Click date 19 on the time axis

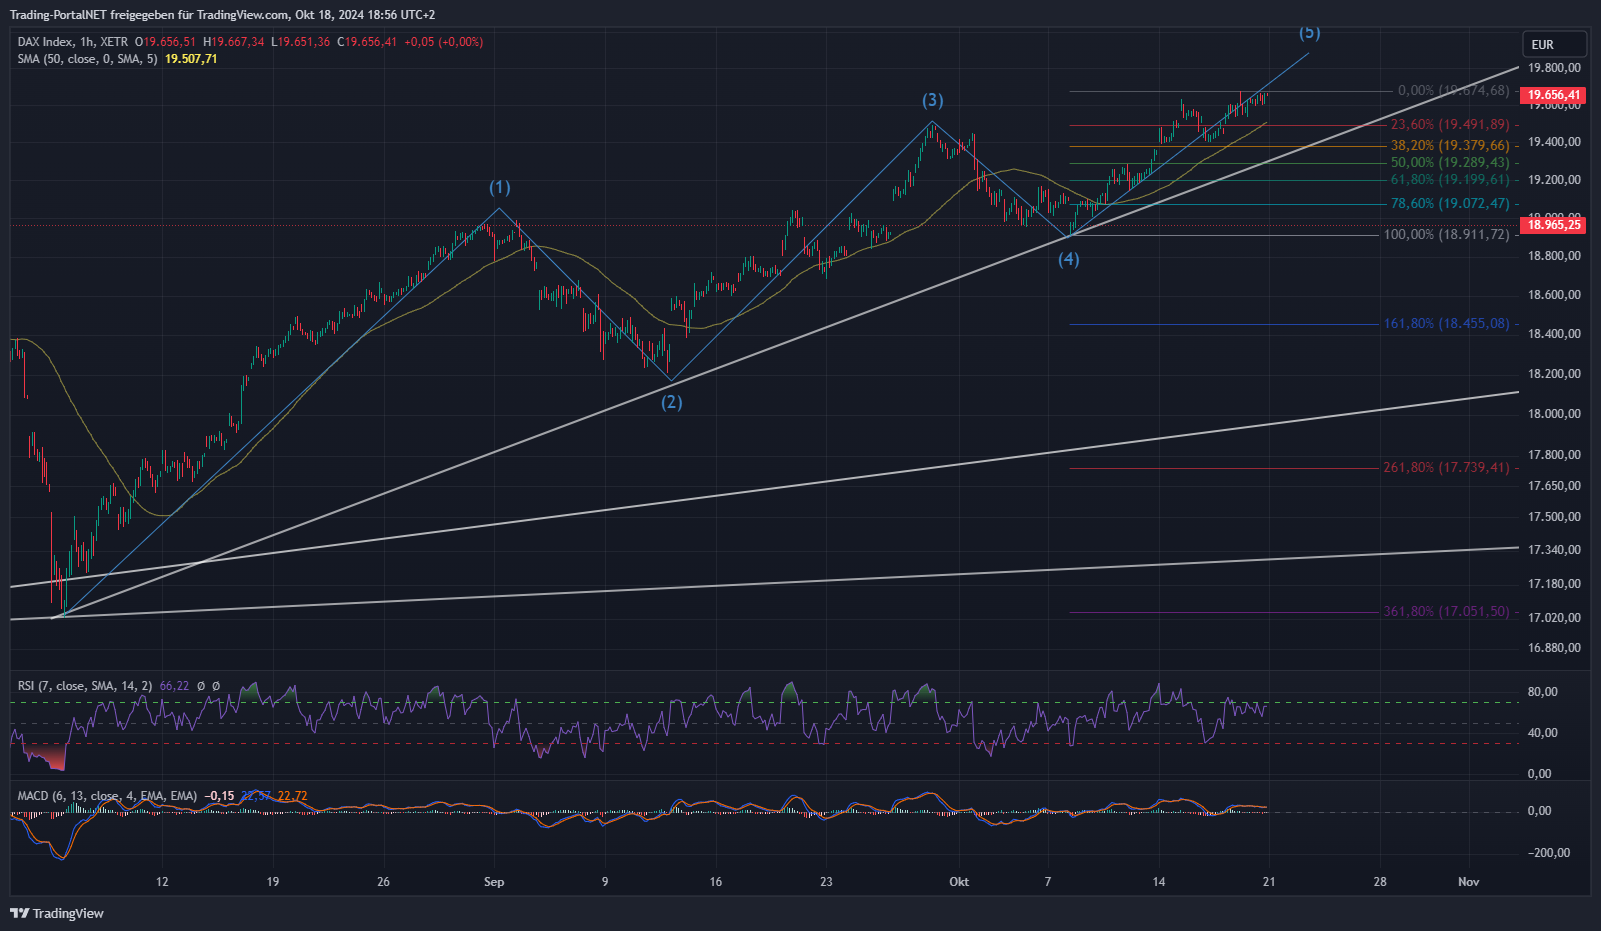coord(273,882)
